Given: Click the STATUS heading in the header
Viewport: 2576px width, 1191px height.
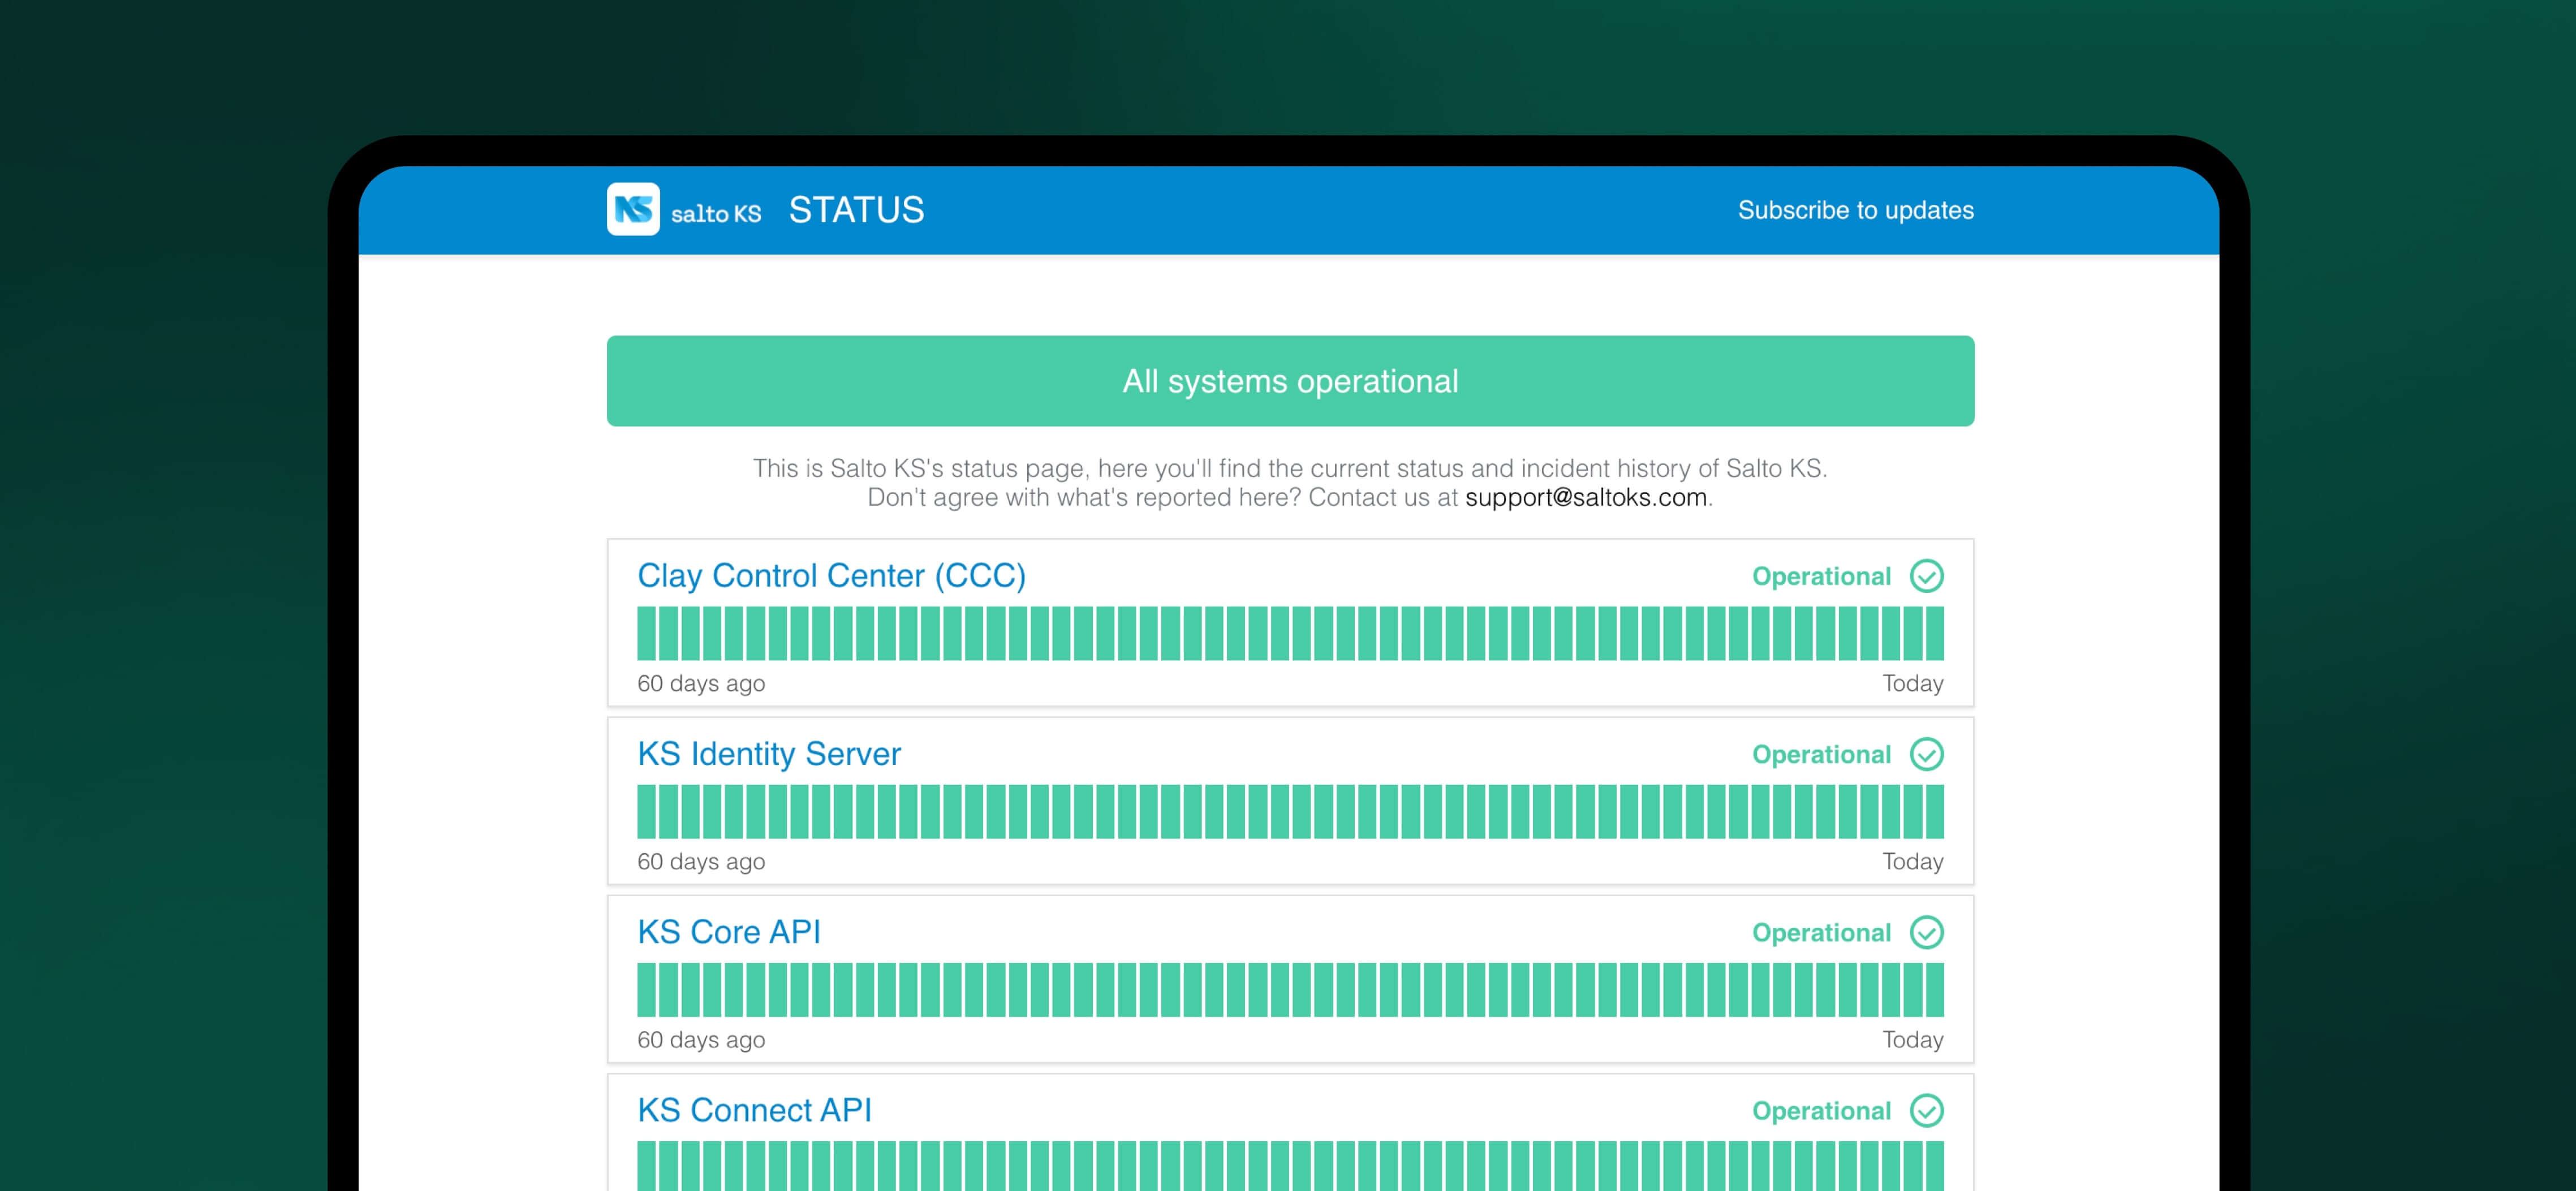Looking at the screenshot, I should tap(856, 210).
